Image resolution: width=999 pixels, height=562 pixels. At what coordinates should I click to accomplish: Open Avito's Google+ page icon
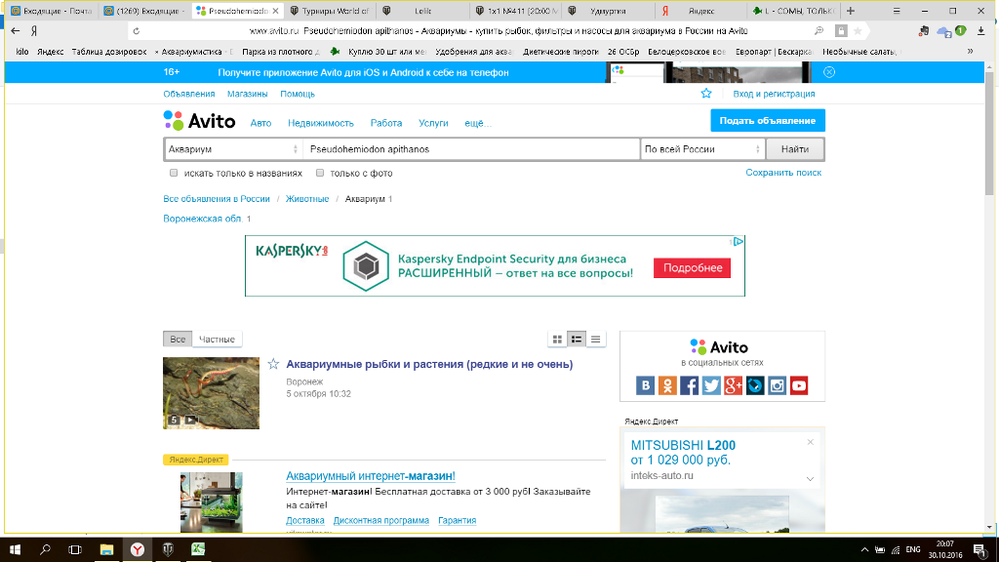pyautogui.click(x=733, y=385)
